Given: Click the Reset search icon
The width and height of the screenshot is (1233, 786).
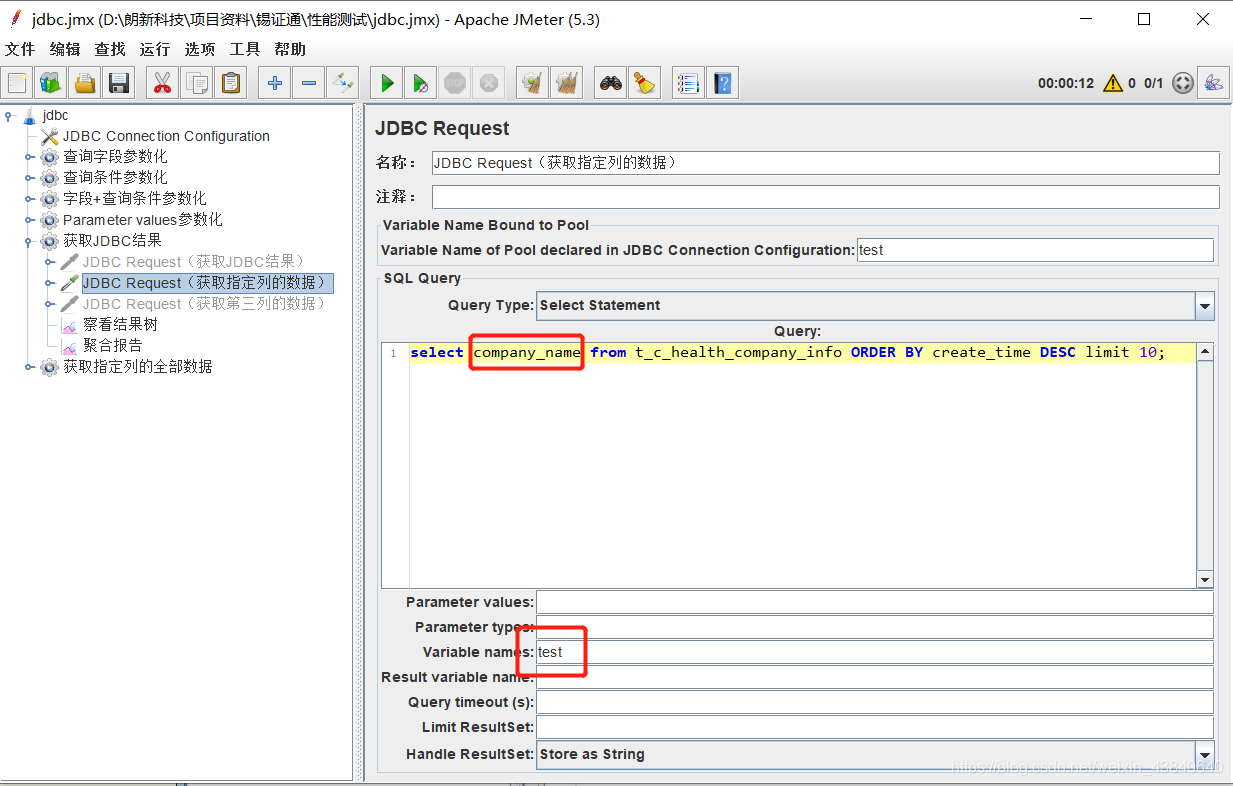Looking at the screenshot, I should point(645,83).
